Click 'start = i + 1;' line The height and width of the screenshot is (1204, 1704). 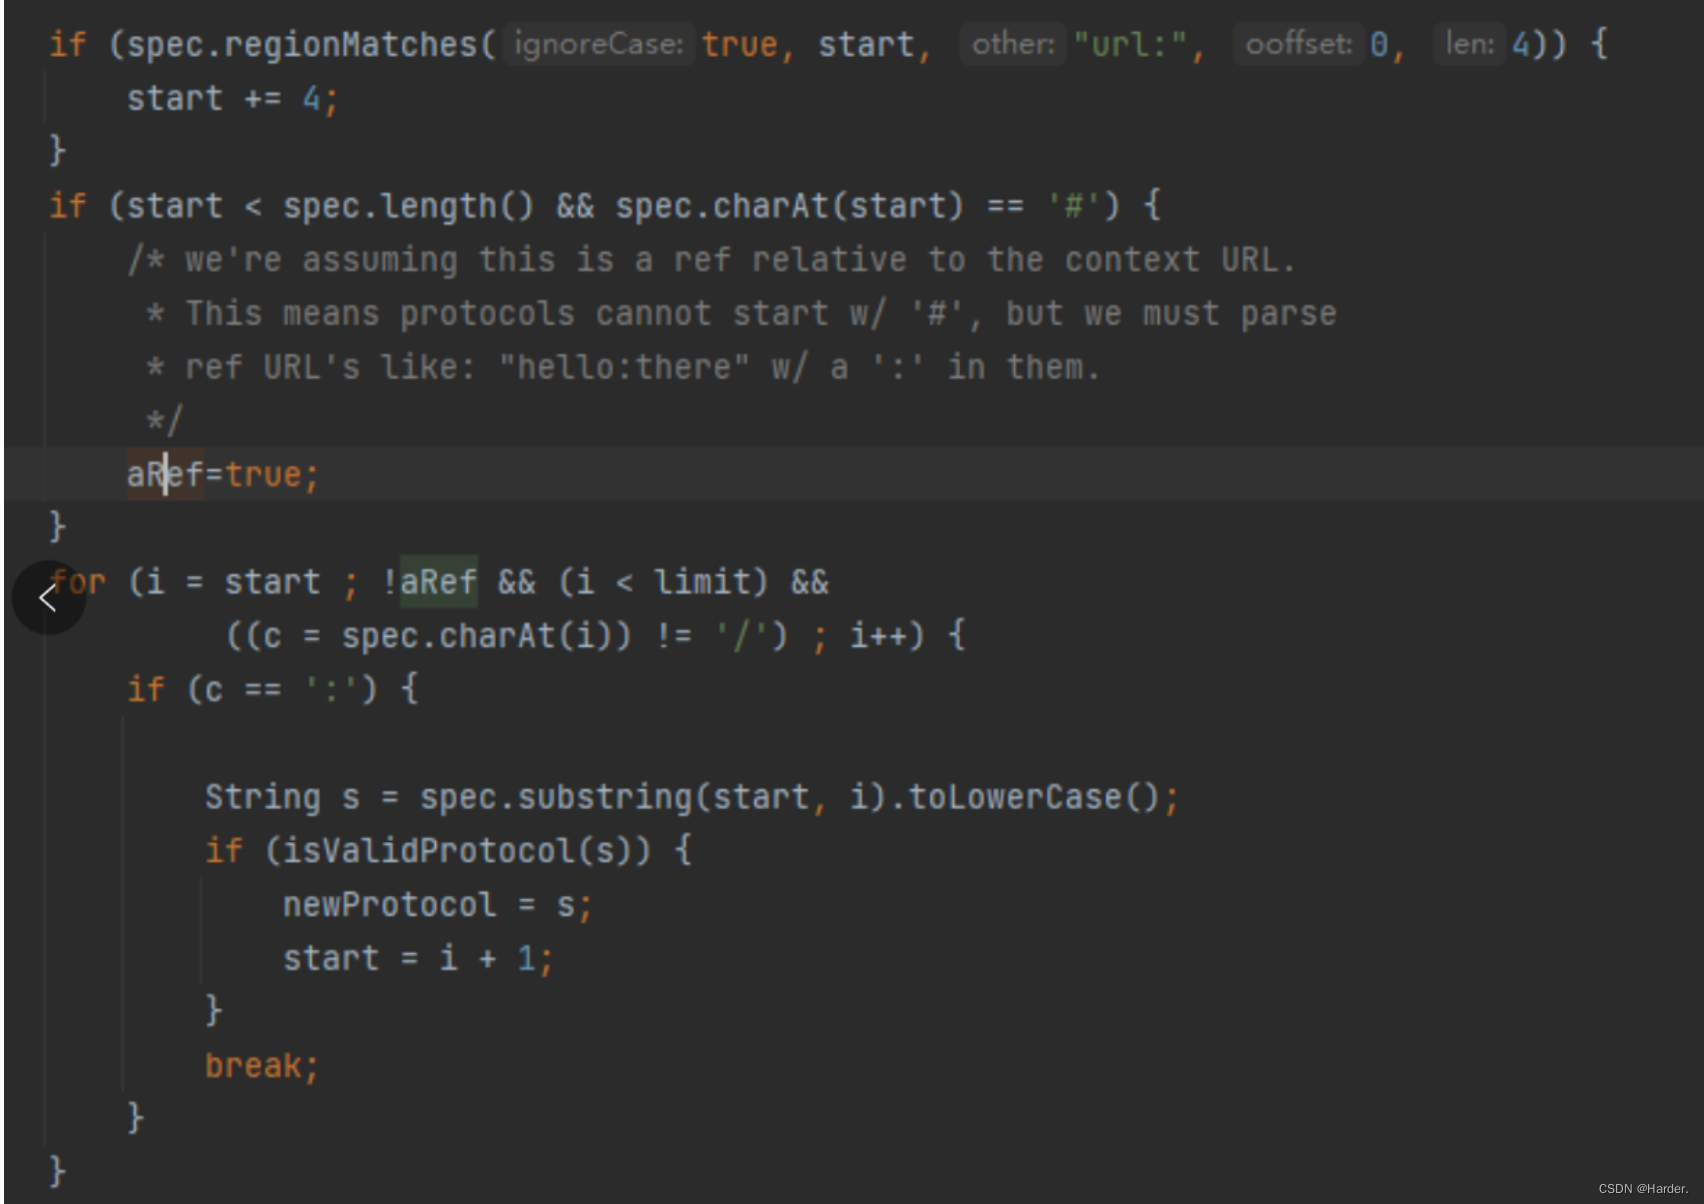(418, 960)
